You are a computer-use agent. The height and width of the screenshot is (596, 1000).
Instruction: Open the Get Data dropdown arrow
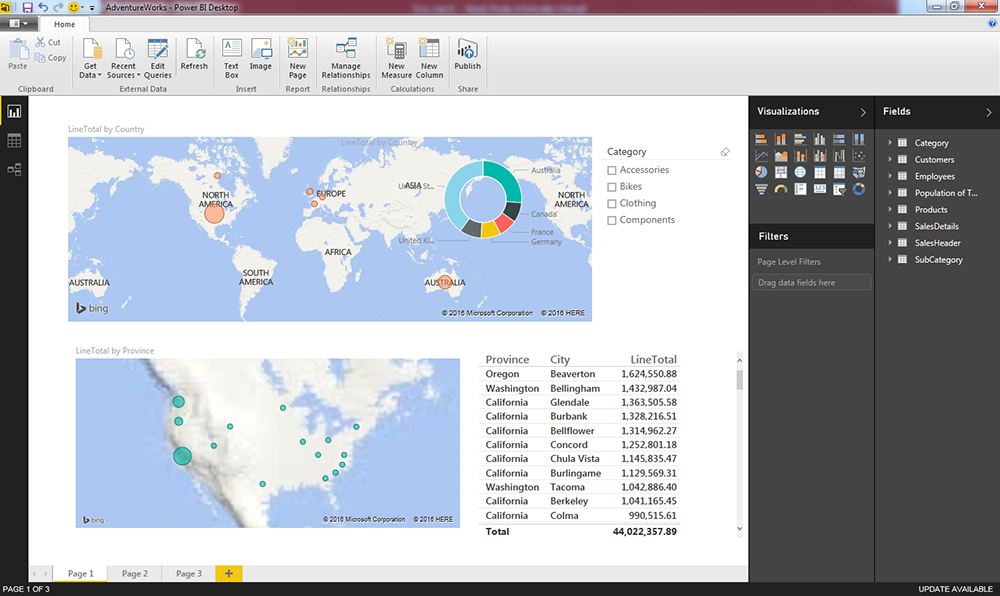point(99,75)
